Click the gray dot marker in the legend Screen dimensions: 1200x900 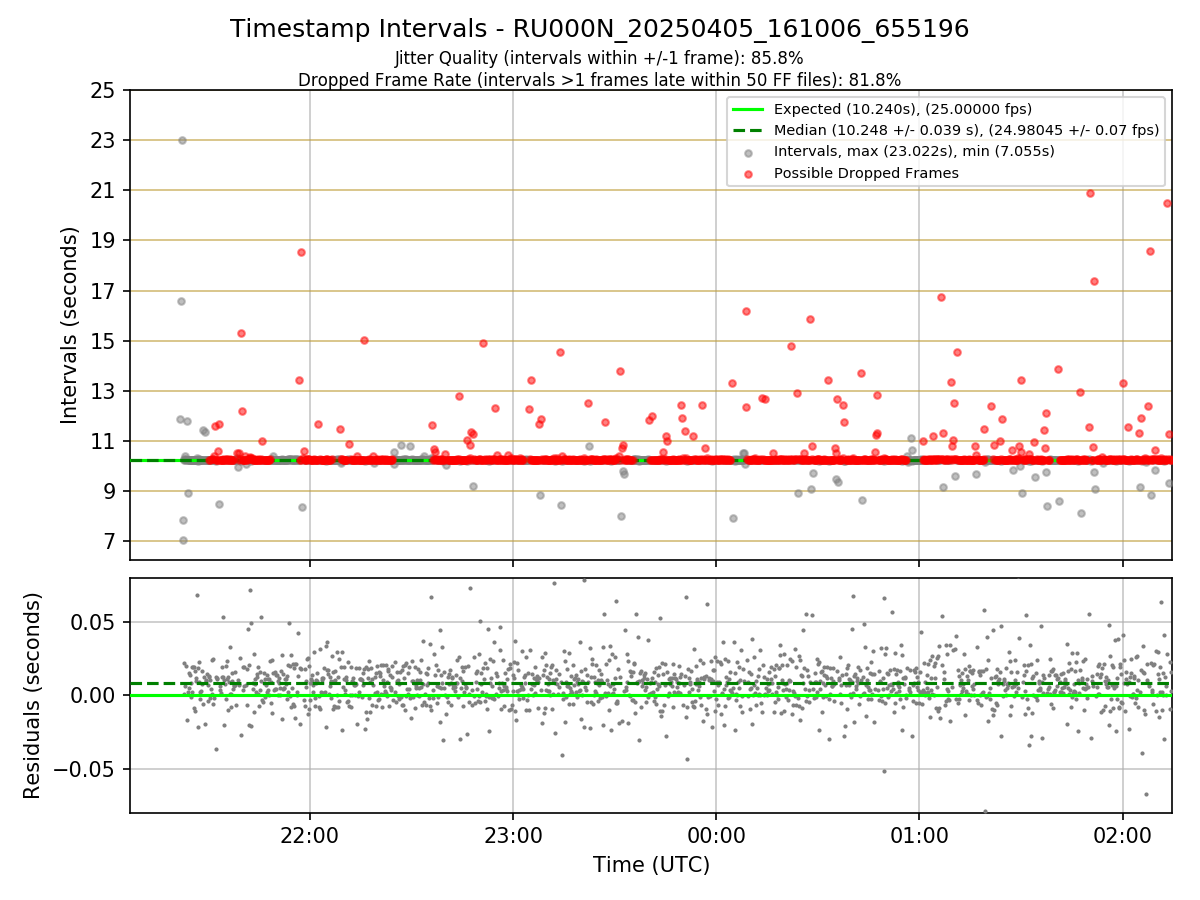coord(749,152)
